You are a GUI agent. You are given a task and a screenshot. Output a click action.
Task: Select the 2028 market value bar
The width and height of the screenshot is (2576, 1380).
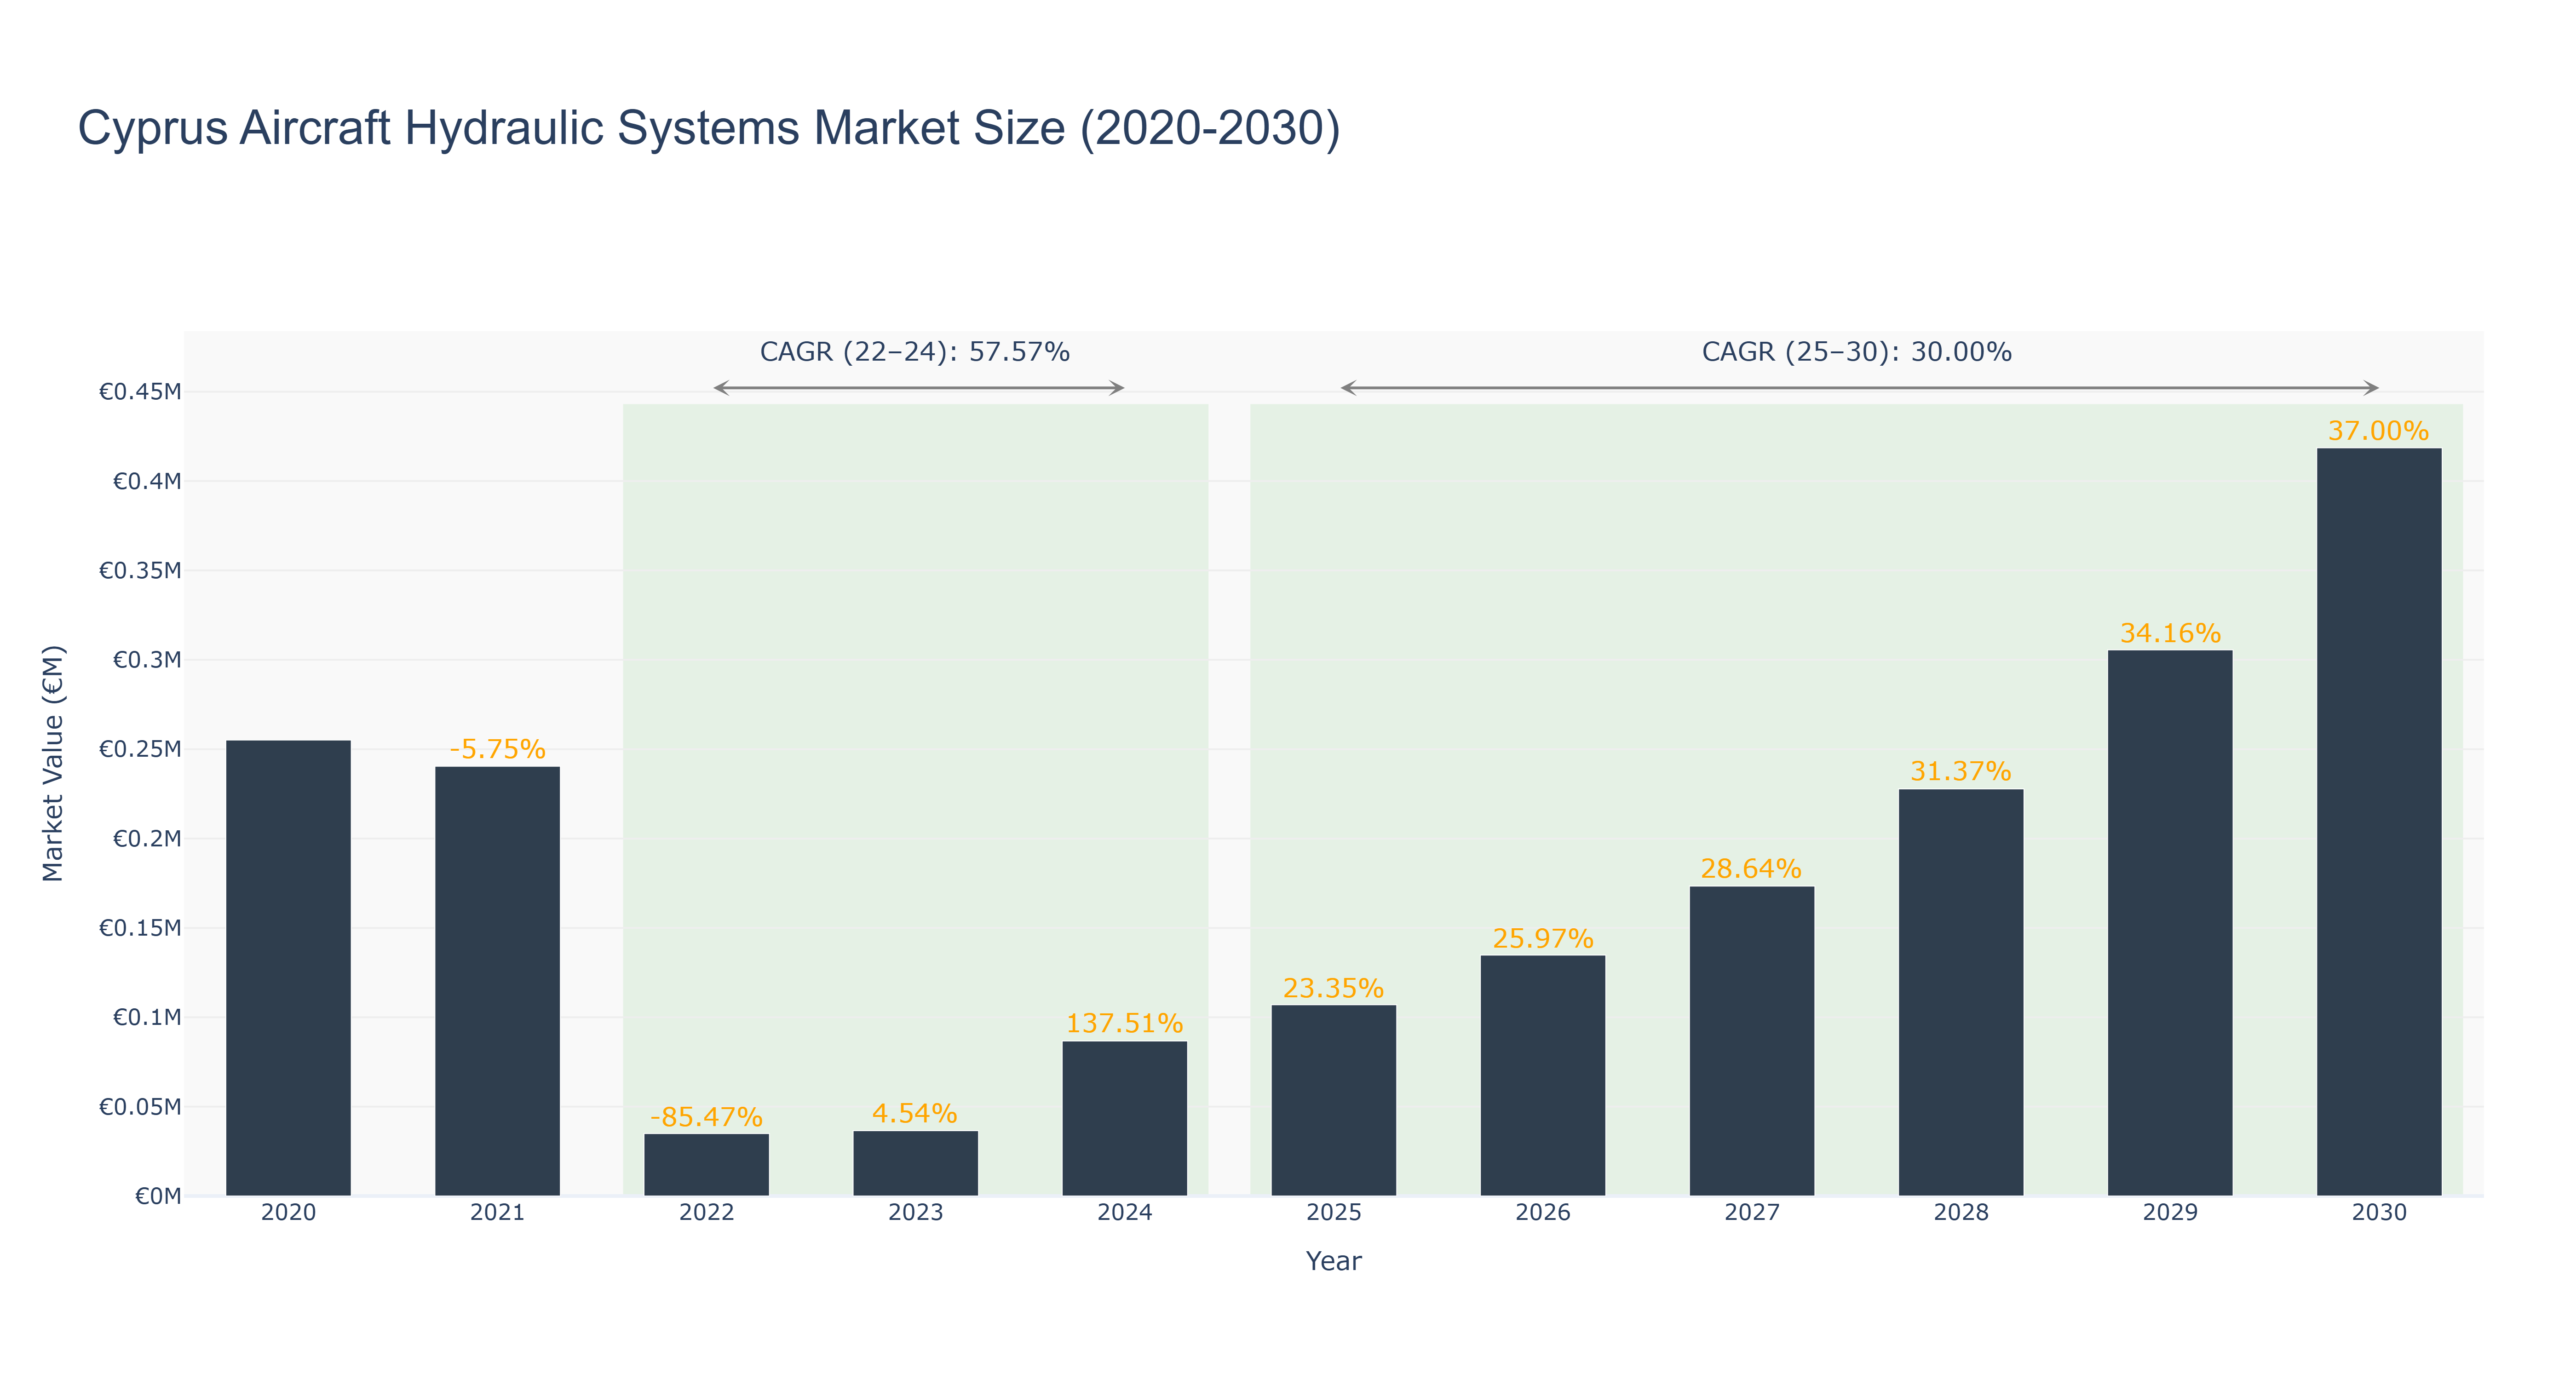(x=1960, y=993)
